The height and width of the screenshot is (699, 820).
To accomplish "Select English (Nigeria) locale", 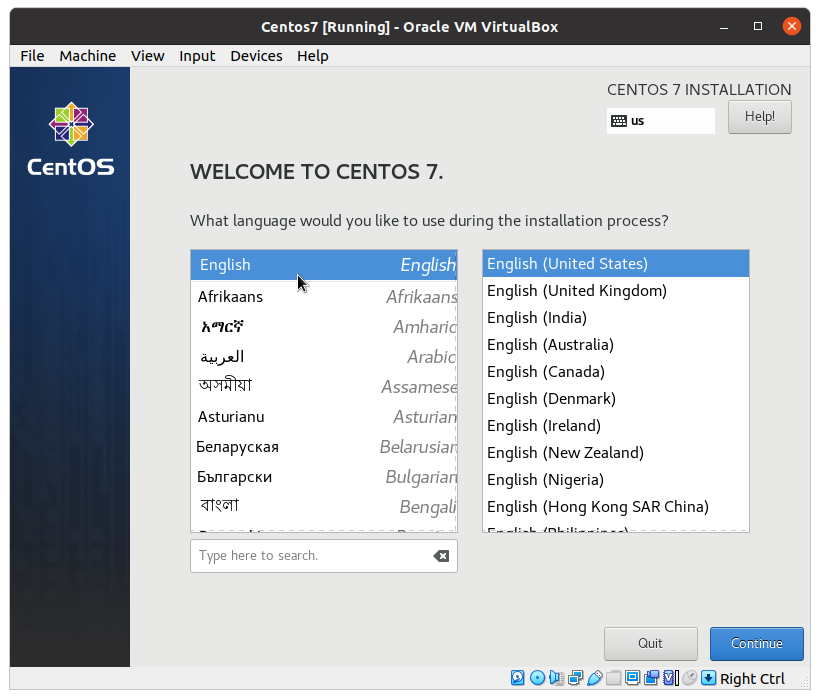I will 616,479.
